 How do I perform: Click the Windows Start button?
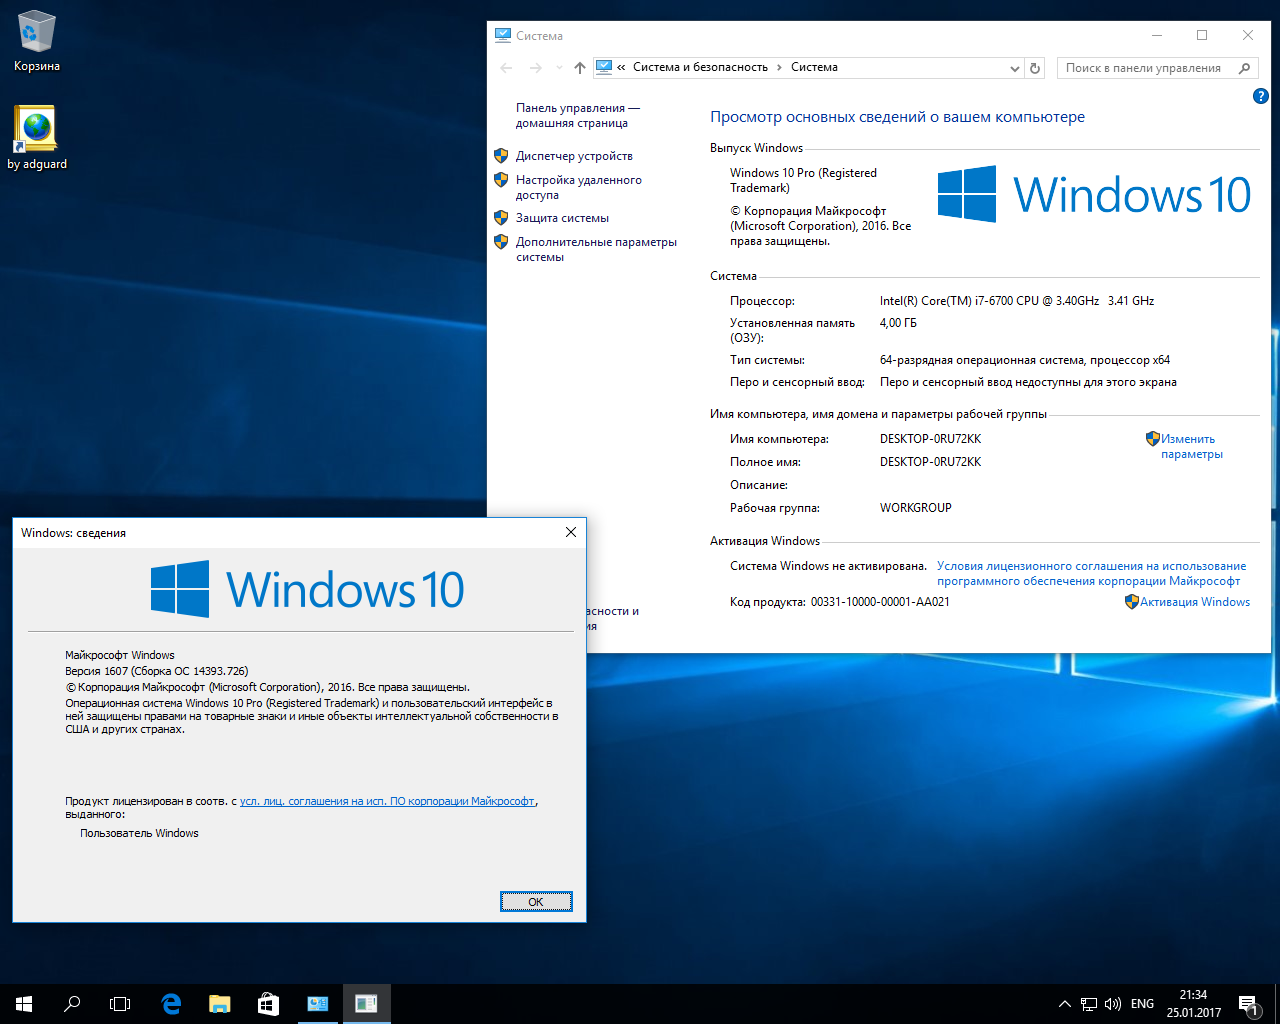24,1004
